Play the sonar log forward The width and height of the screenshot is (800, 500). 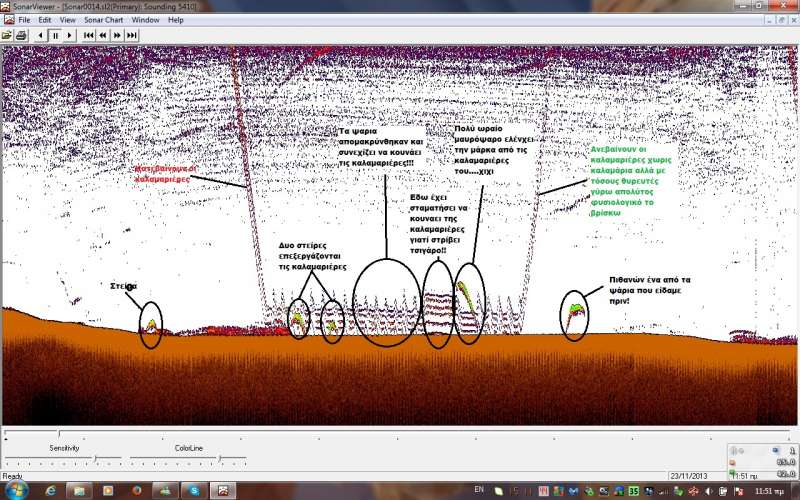coord(69,35)
